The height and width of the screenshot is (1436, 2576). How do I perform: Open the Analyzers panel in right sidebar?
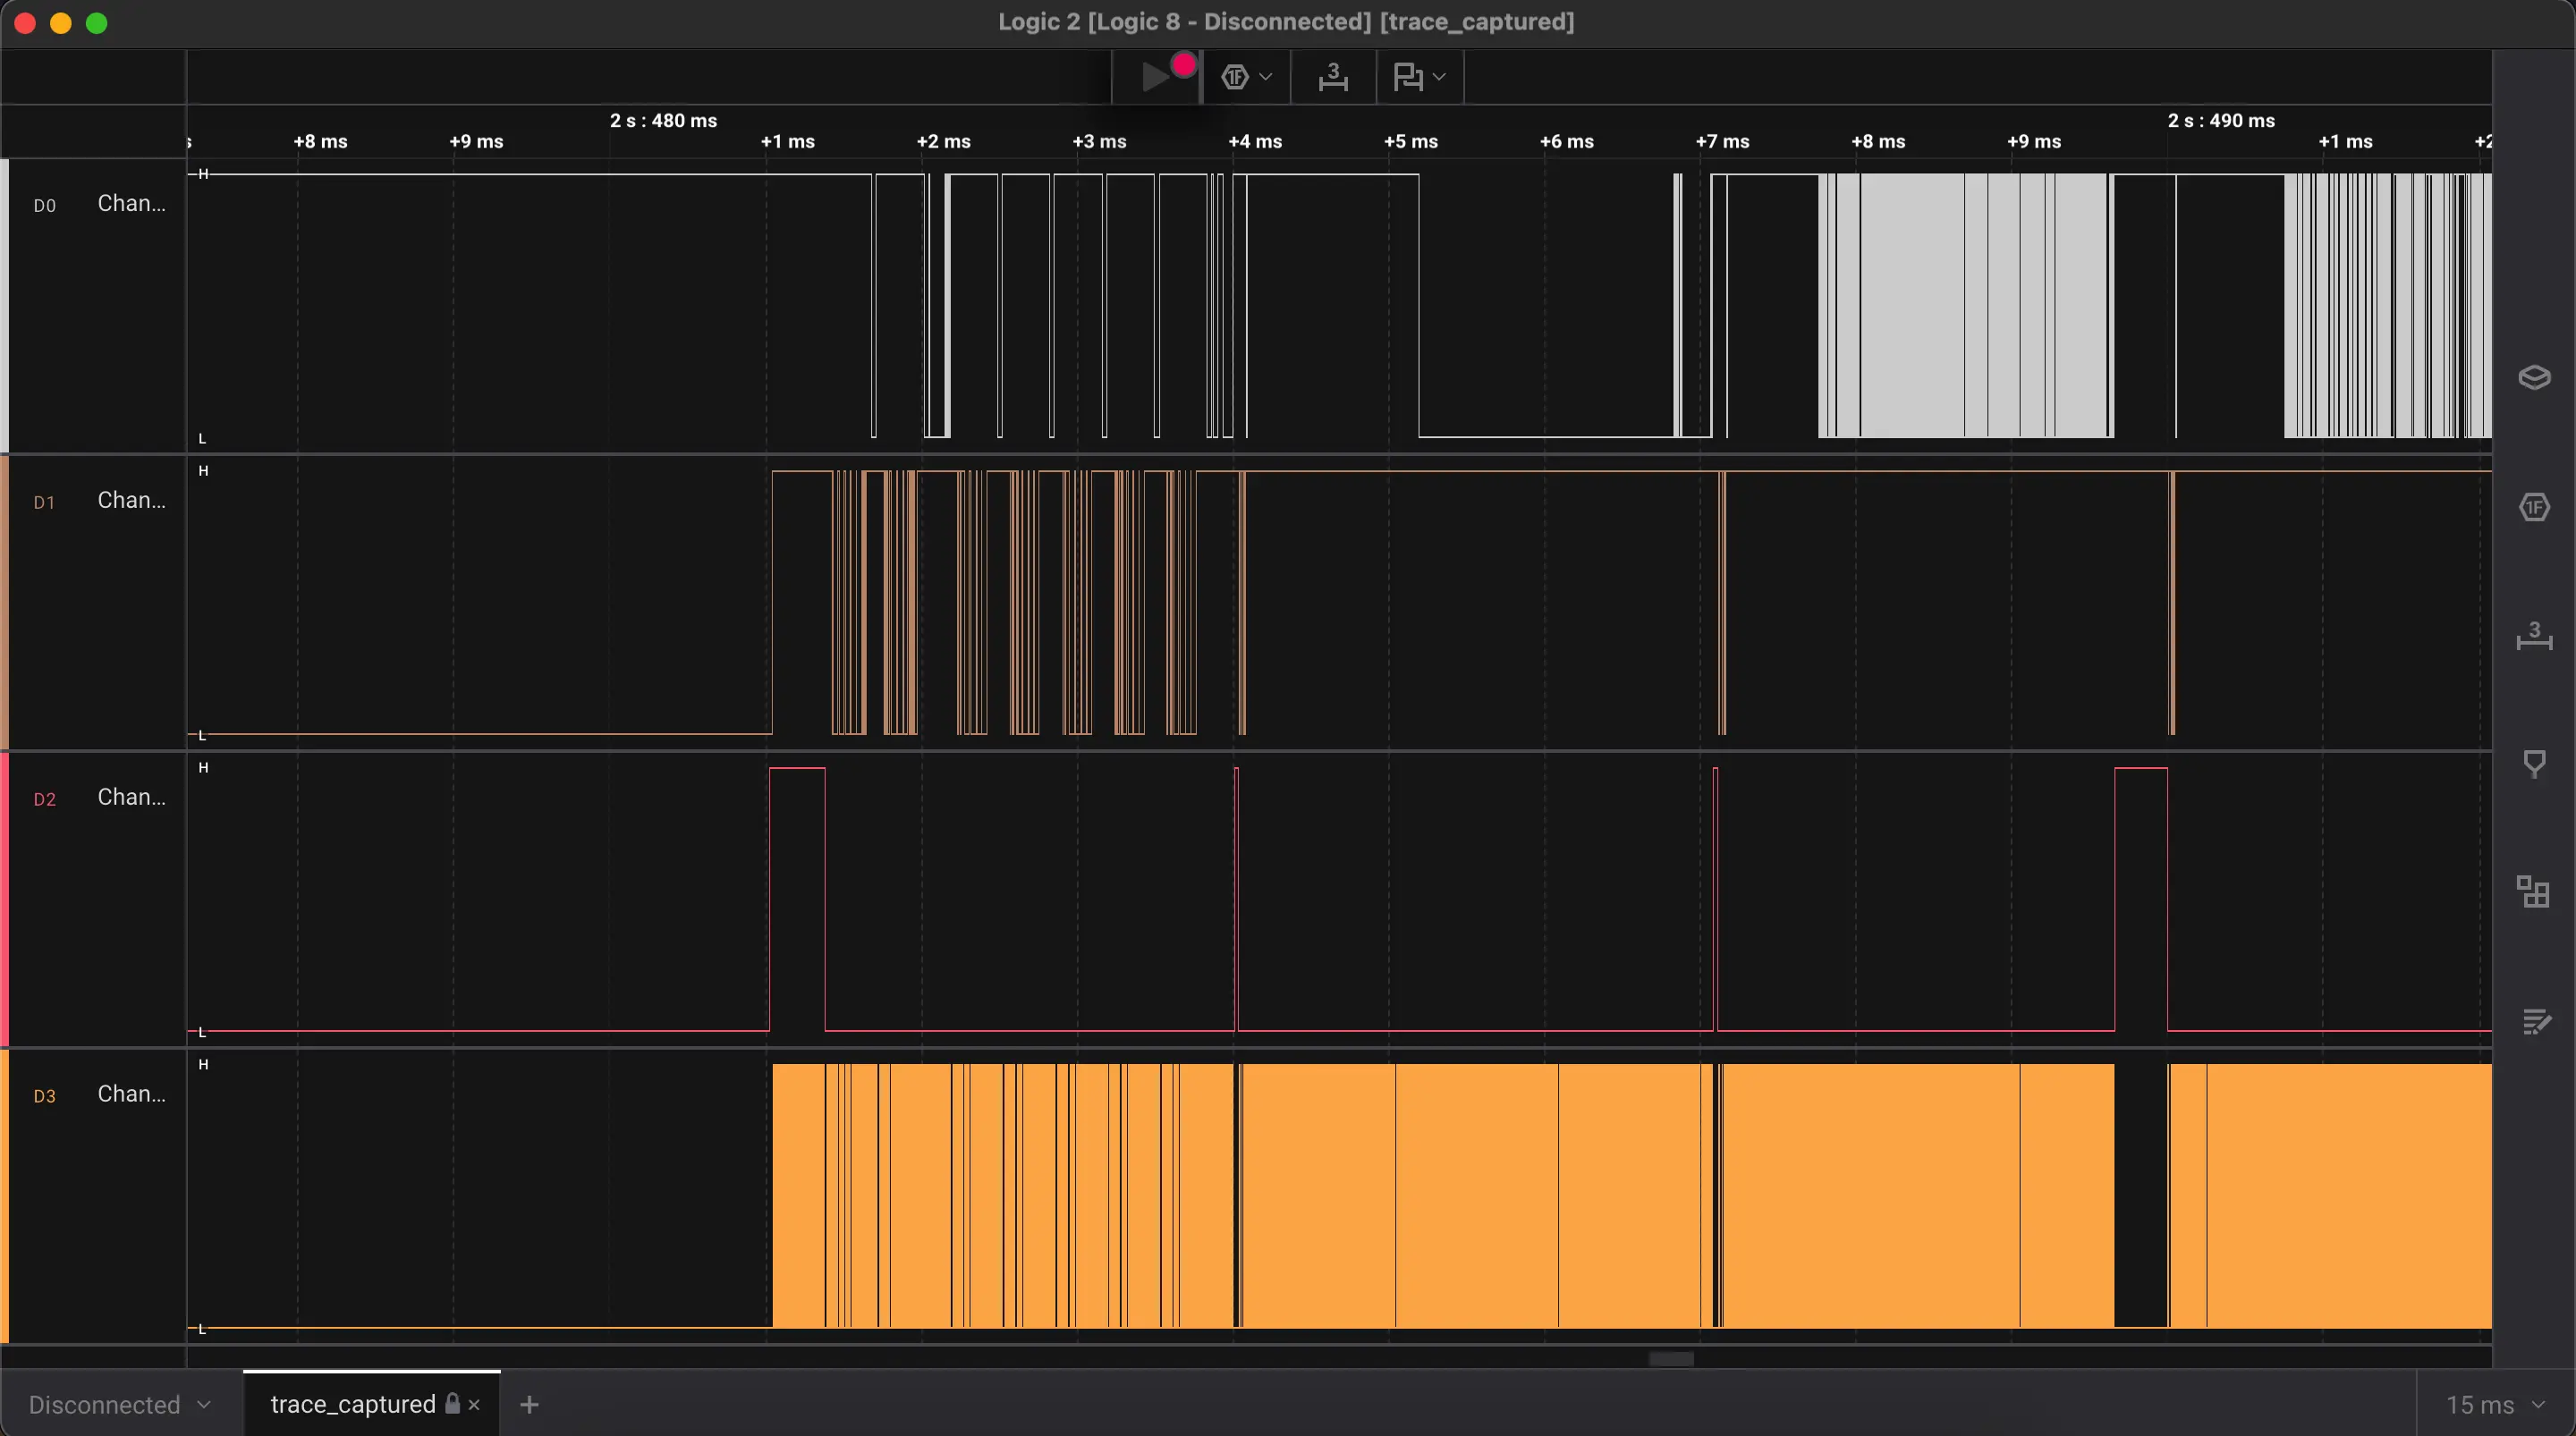coord(2533,507)
